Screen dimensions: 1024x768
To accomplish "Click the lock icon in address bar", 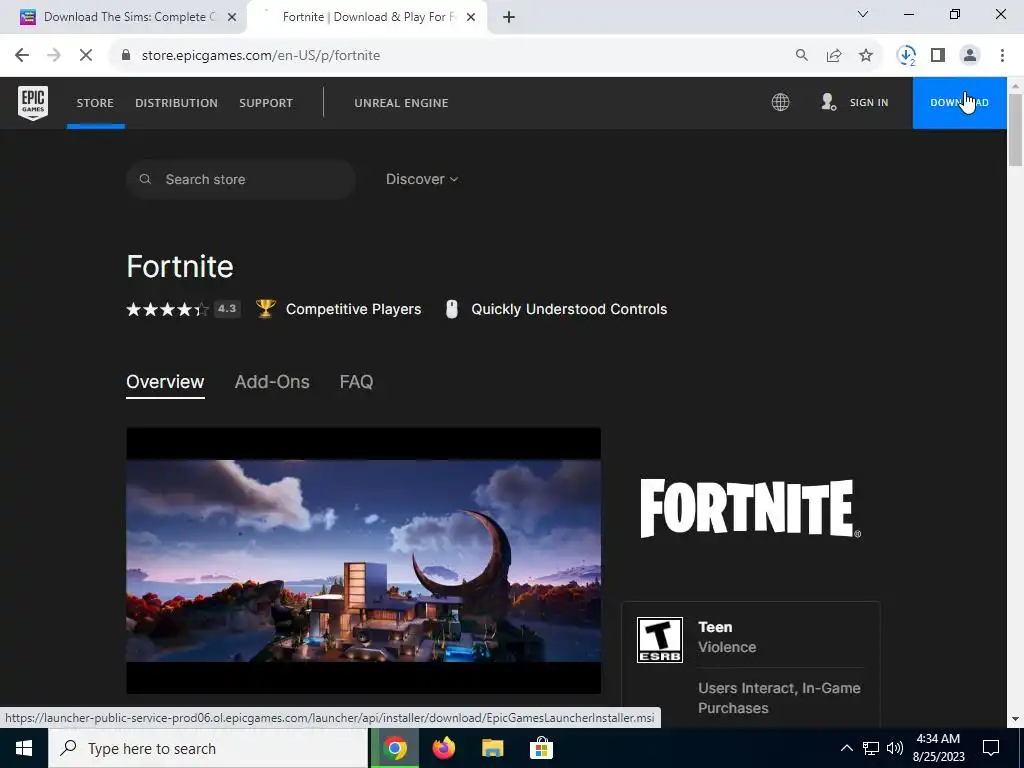I will [126, 55].
